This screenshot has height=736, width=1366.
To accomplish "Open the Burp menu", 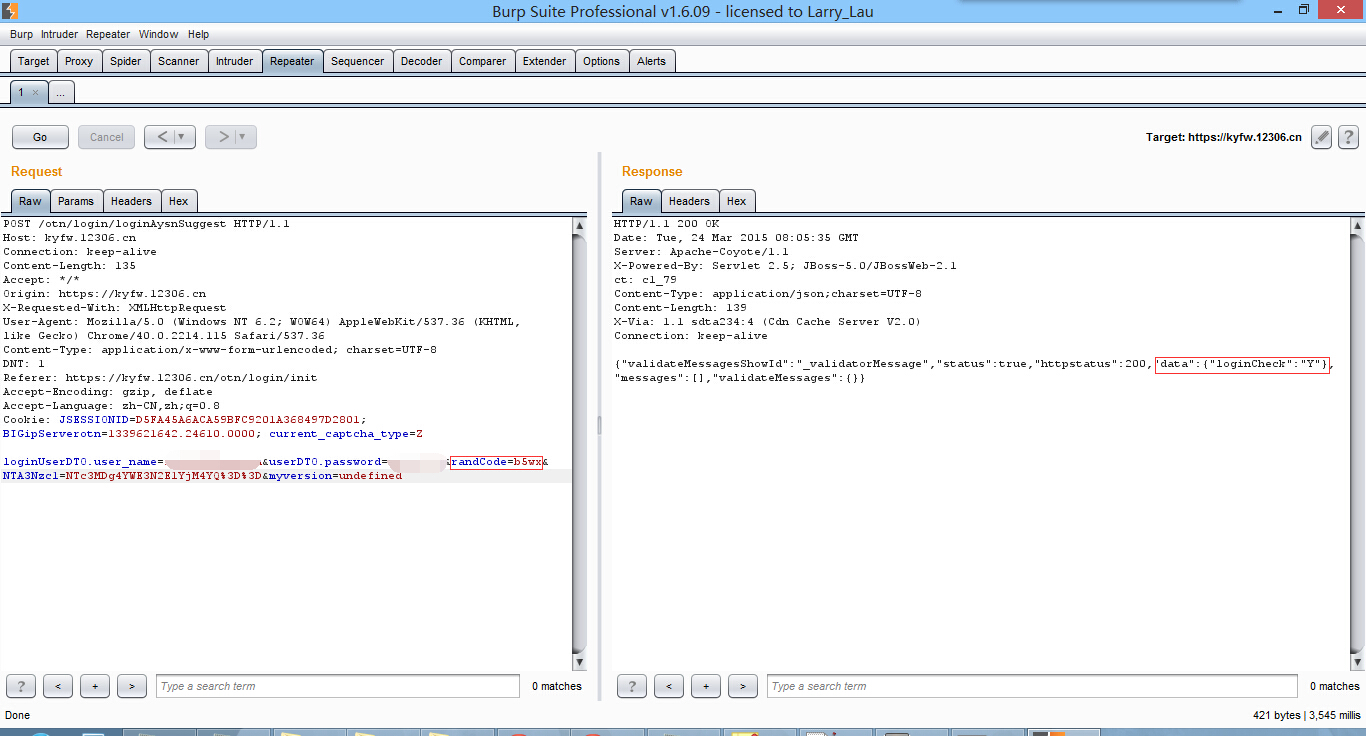I will 21,34.
